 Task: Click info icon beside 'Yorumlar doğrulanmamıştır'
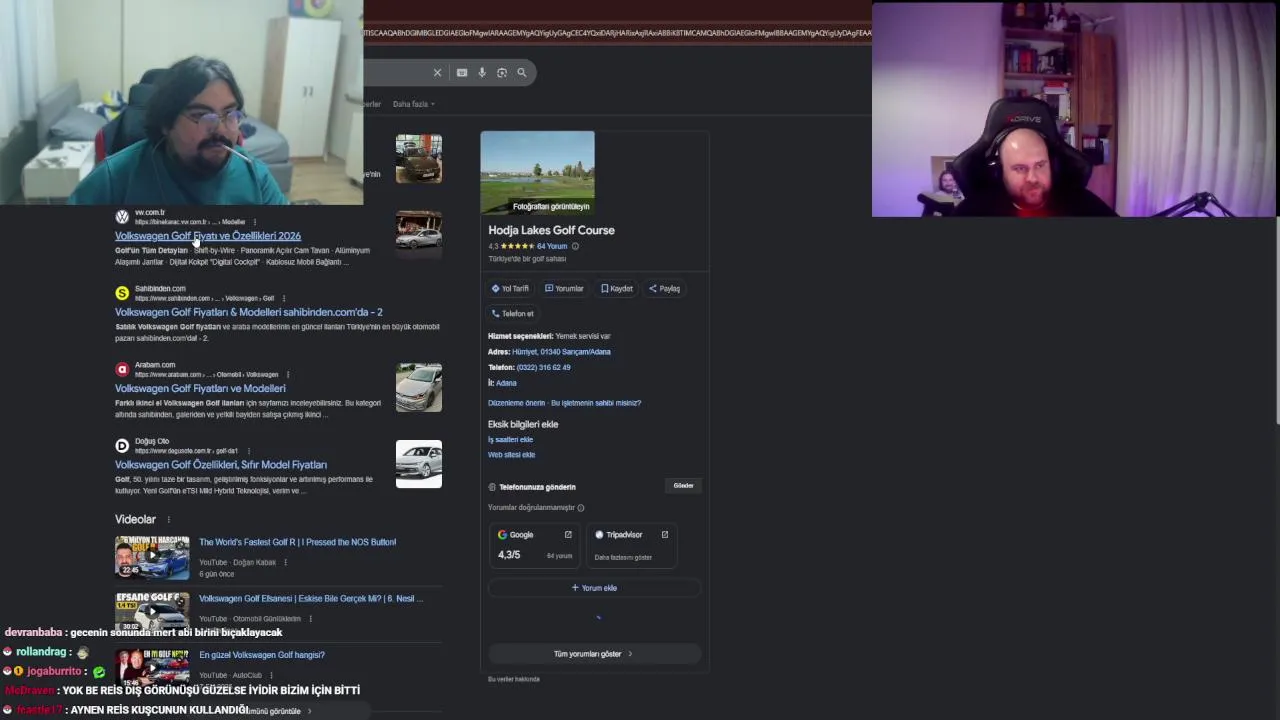pyautogui.click(x=580, y=508)
